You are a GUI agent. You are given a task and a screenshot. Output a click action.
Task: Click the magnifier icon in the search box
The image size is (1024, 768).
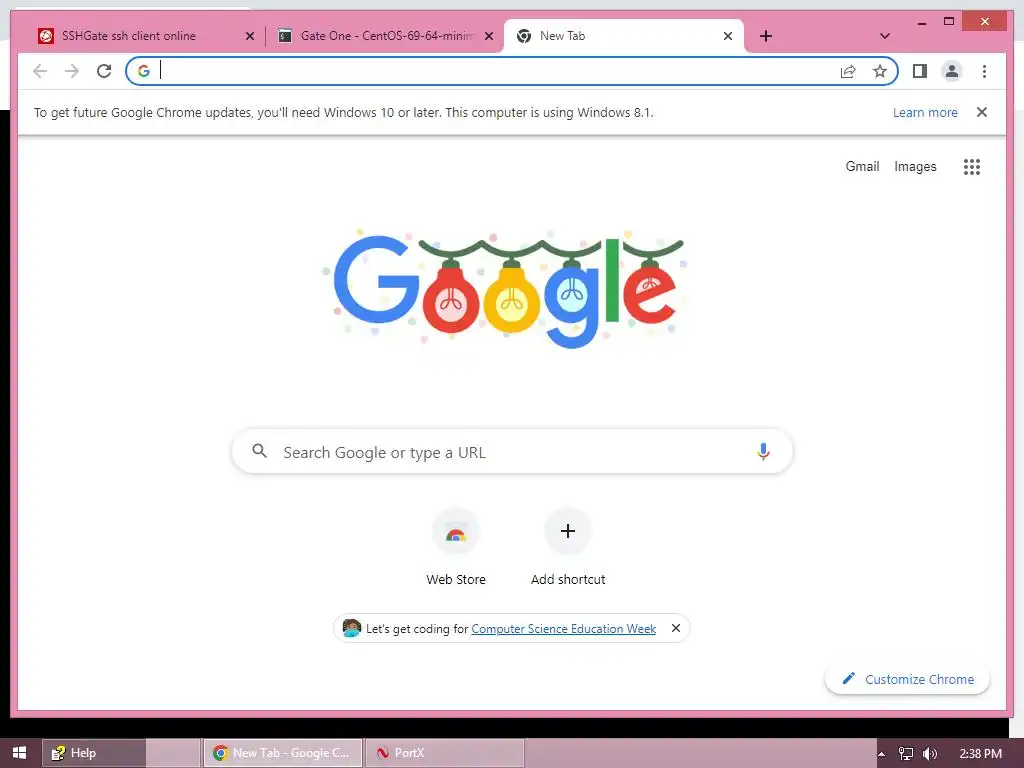coord(259,451)
